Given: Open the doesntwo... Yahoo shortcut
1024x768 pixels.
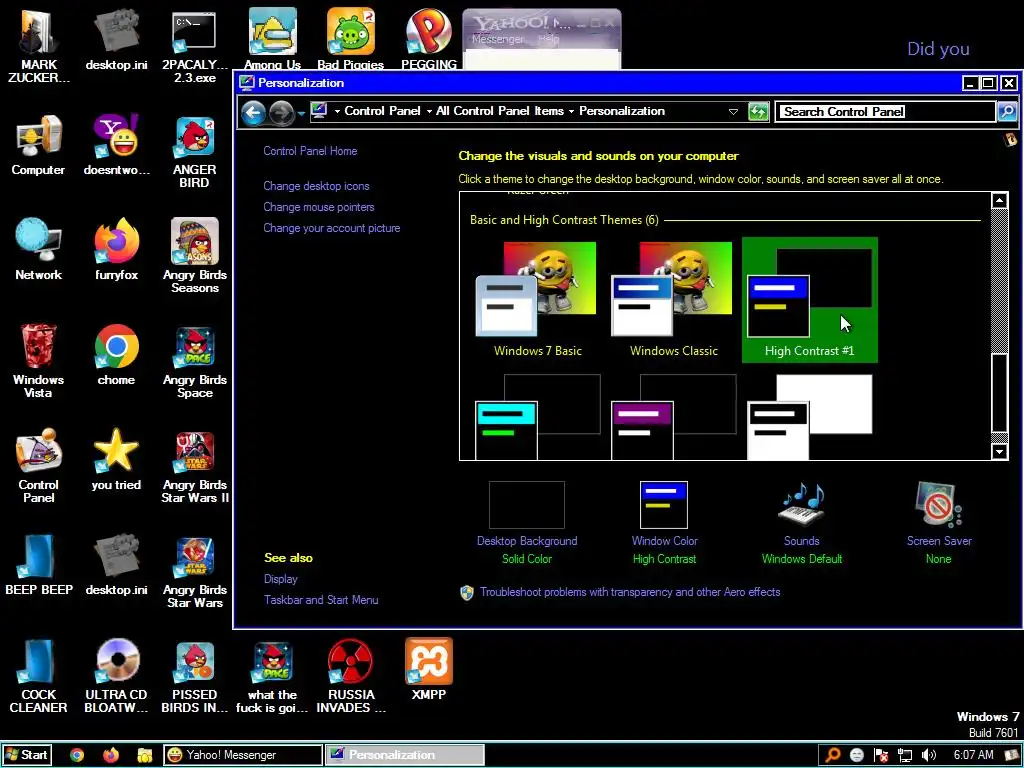Looking at the screenshot, I should point(116,145).
